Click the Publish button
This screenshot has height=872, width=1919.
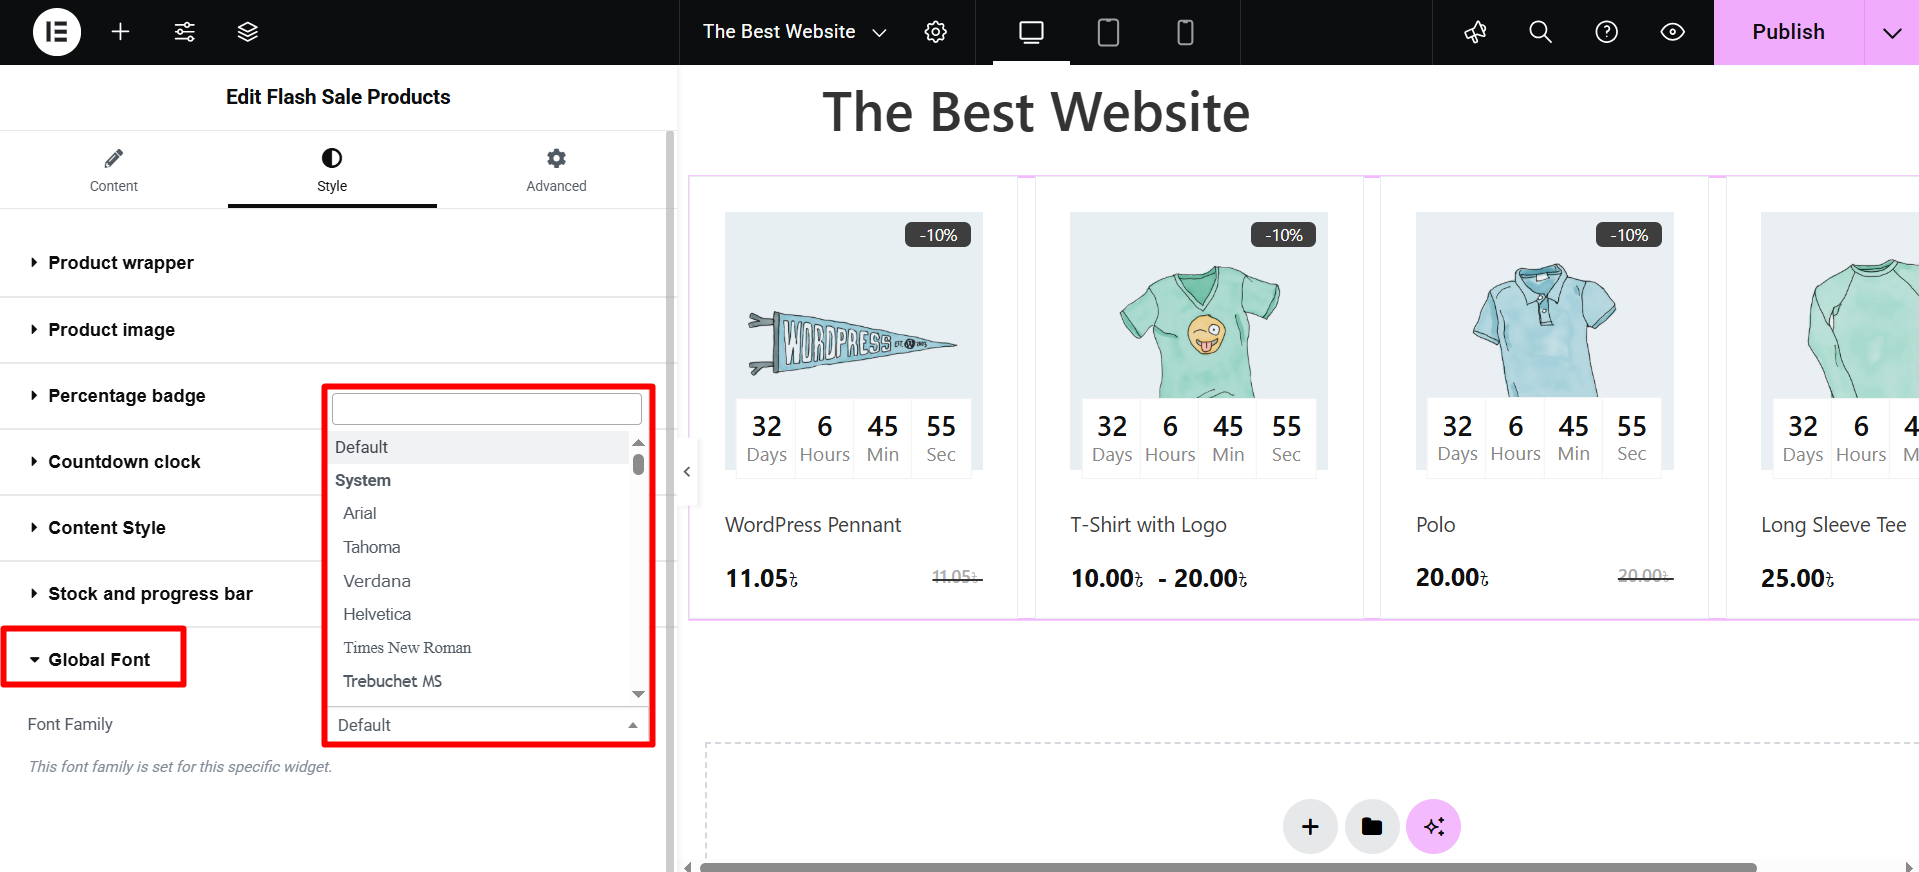click(x=1788, y=32)
